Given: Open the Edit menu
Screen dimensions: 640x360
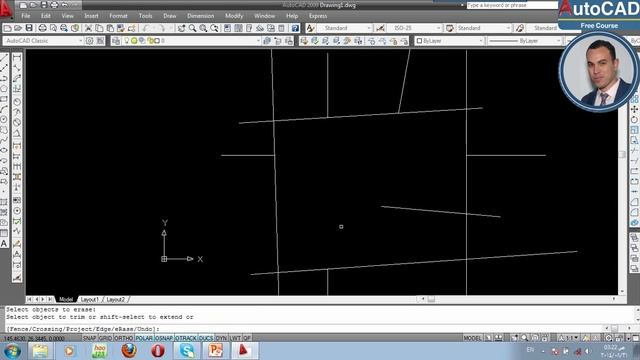Looking at the screenshot, I should (x=46, y=16).
